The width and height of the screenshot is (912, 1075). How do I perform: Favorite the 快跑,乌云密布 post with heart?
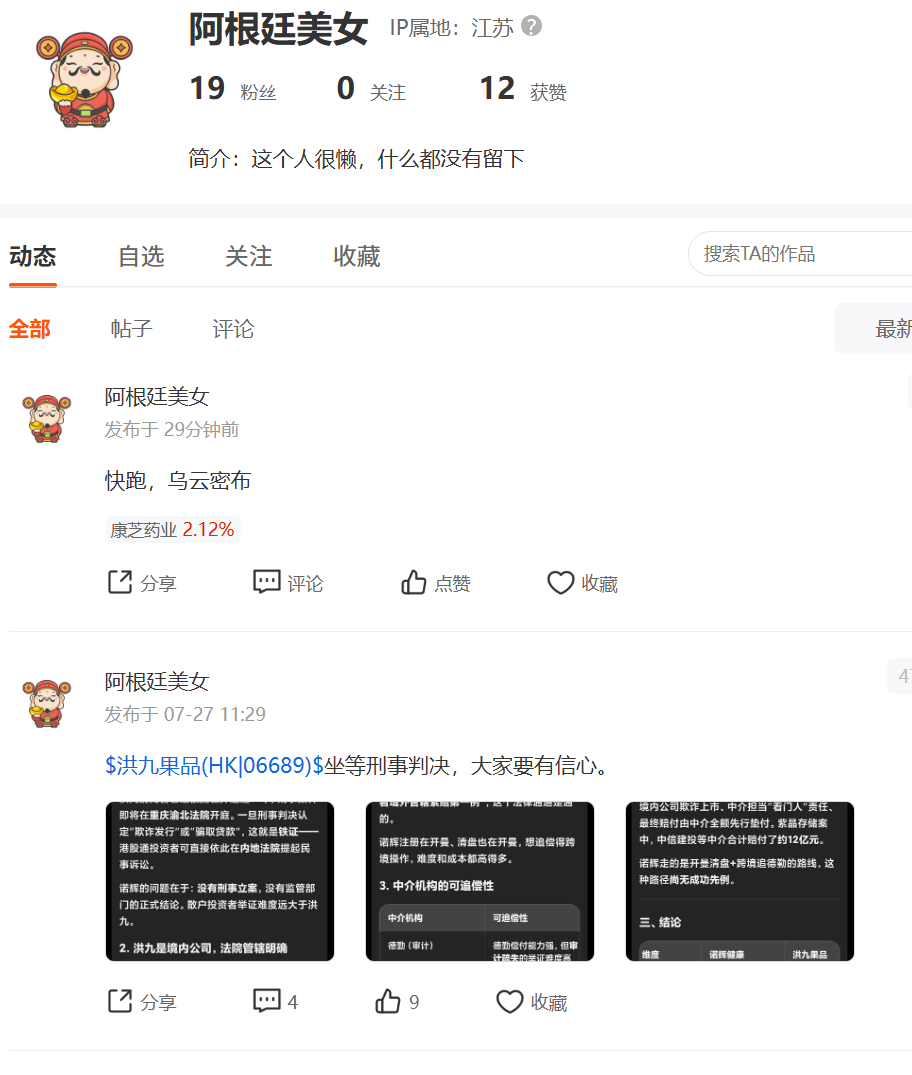(x=582, y=583)
